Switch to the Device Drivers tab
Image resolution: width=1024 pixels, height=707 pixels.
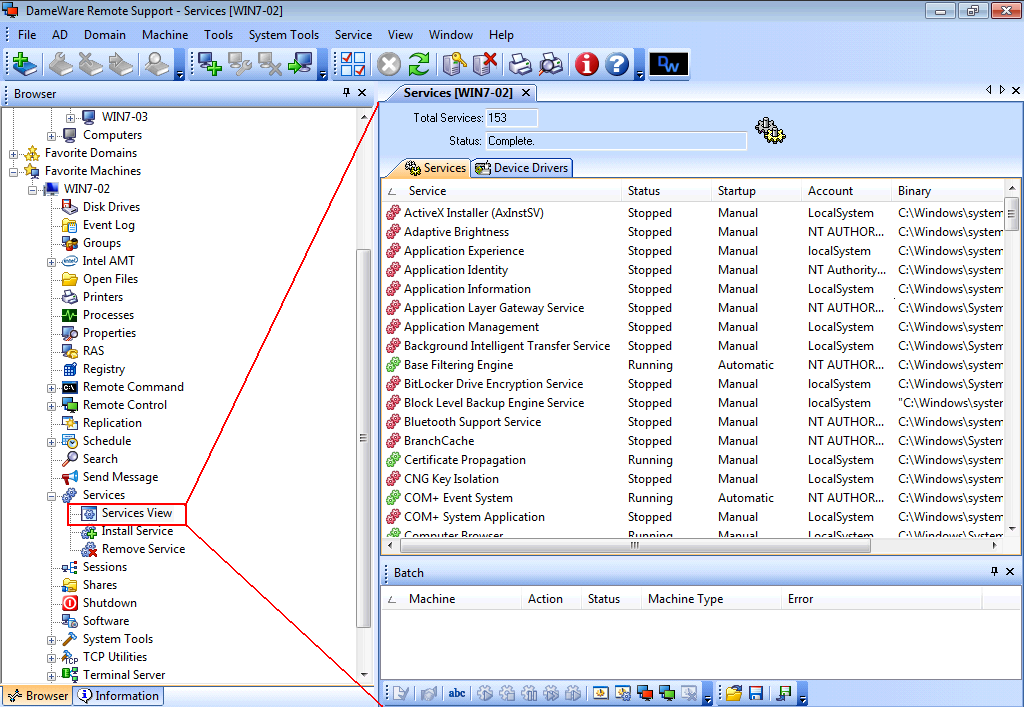point(522,168)
